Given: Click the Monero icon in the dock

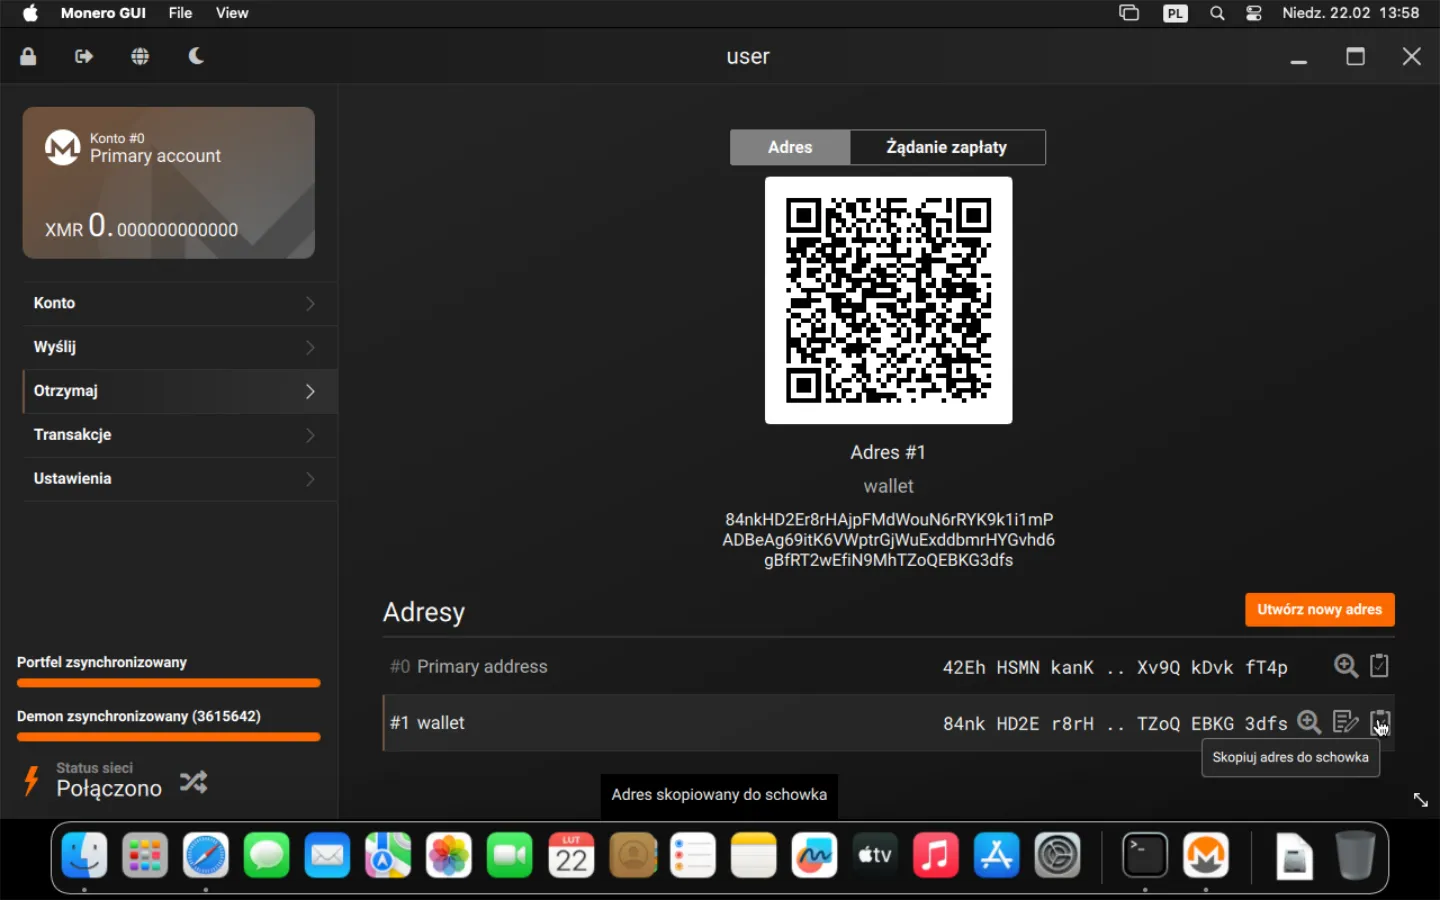Looking at the screenshot, I should [x=1206, y=856].
